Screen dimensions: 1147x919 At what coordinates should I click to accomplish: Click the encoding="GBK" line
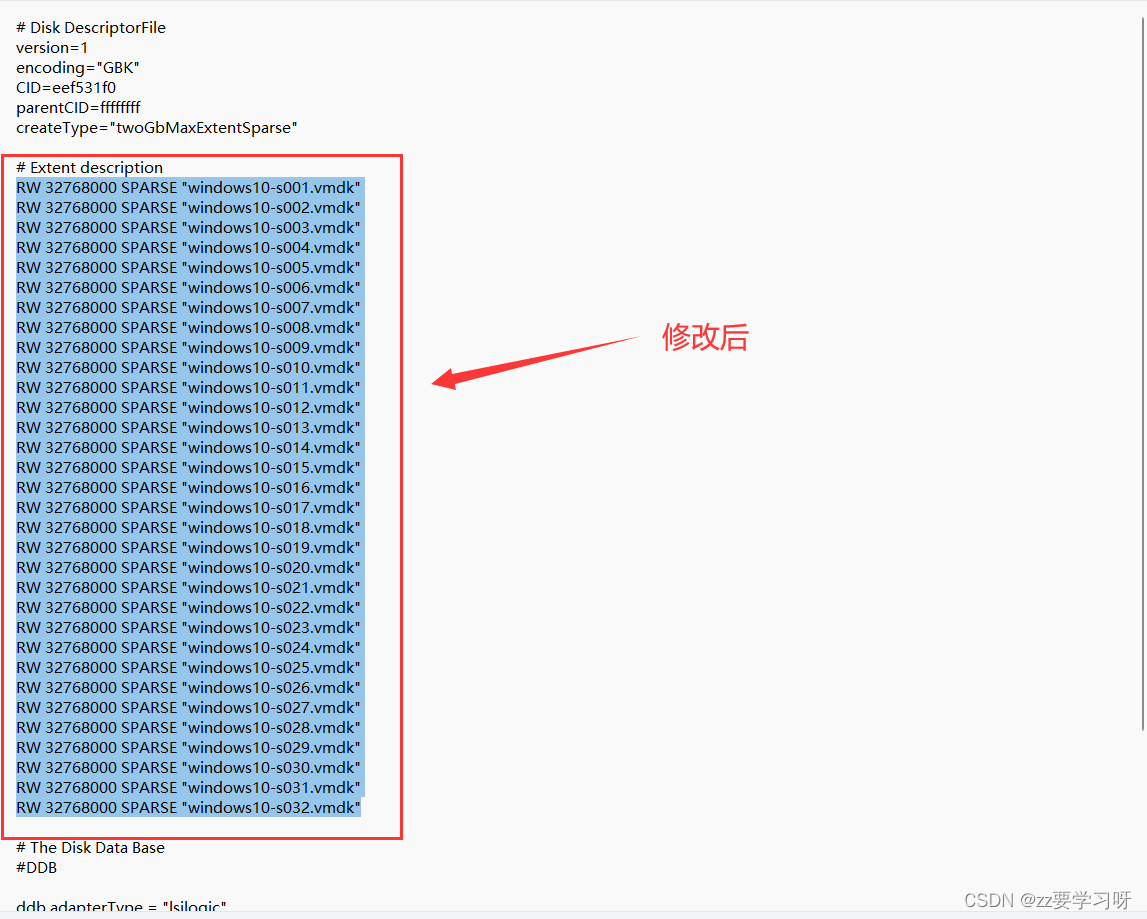[78, 67]
